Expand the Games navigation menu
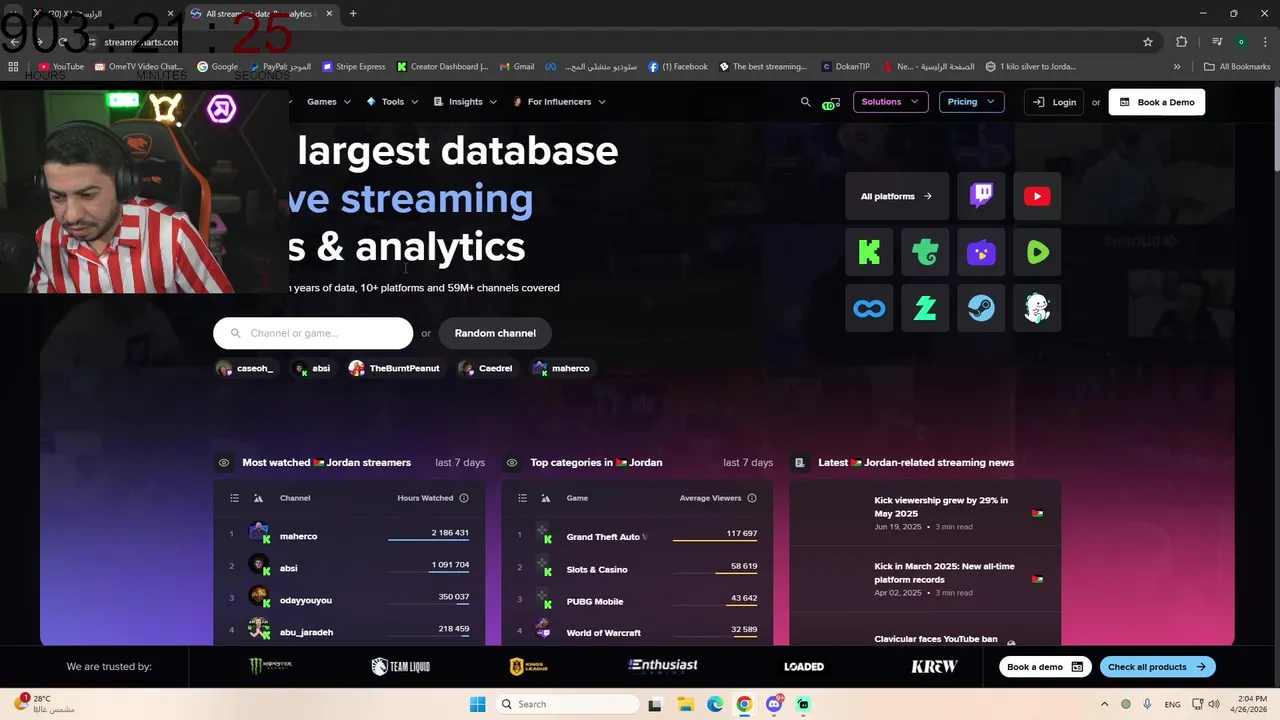The width and height of the screenshot is (1280, 720). point(329,102)
